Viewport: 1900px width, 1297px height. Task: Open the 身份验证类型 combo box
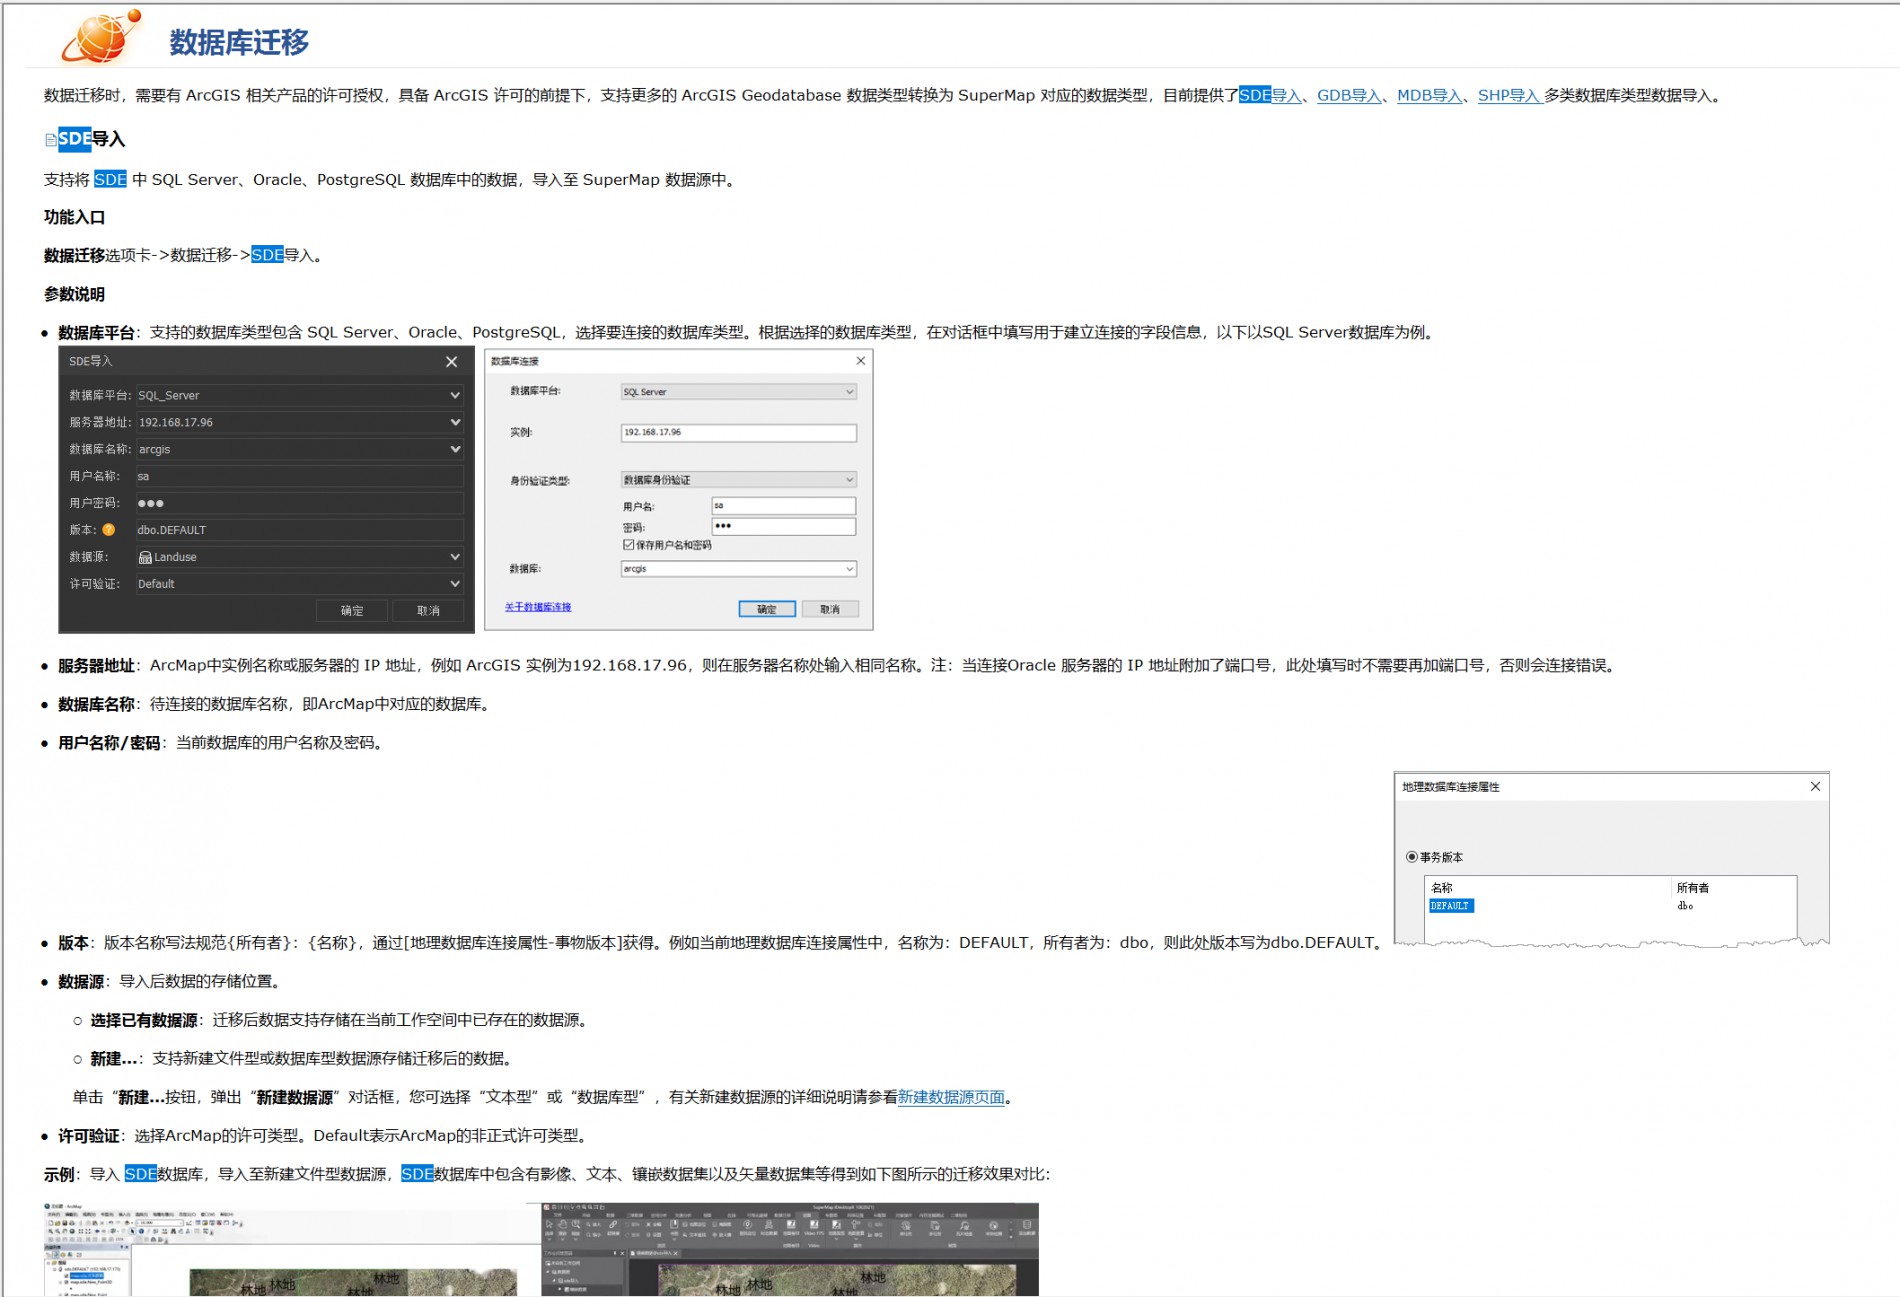pos(738,480)
